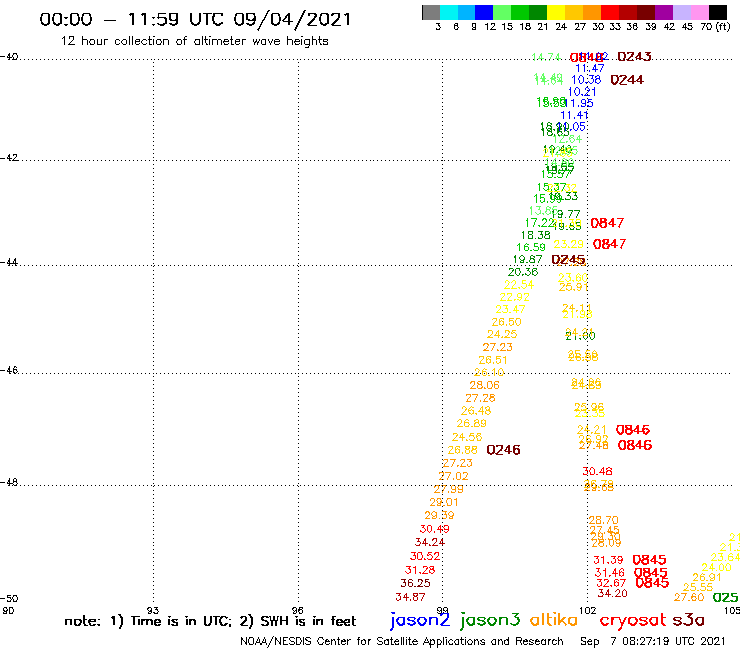Click the wave height value '36.25'
Image resolution: width=740 pixels, height=650 pixels.
415,583
